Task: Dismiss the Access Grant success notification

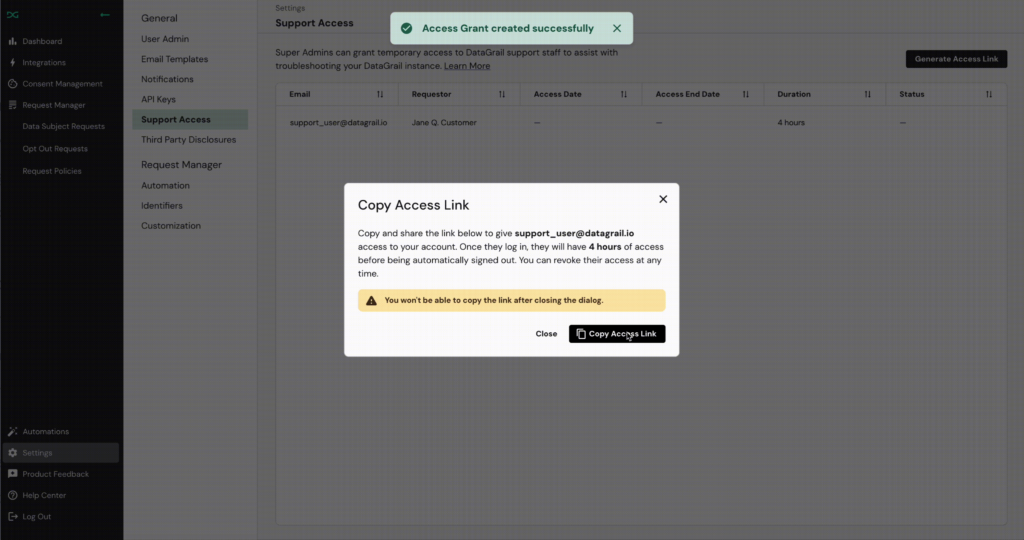Action: coord(617,29)
